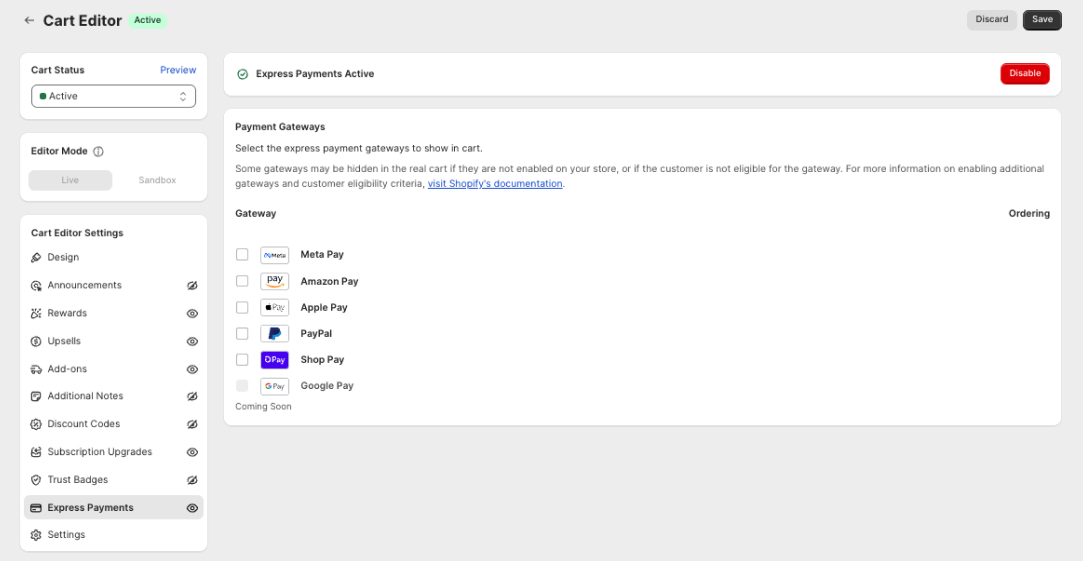Click the Shop Pay logo
The height and width of the screenshot is (561, 1083).
274,360
